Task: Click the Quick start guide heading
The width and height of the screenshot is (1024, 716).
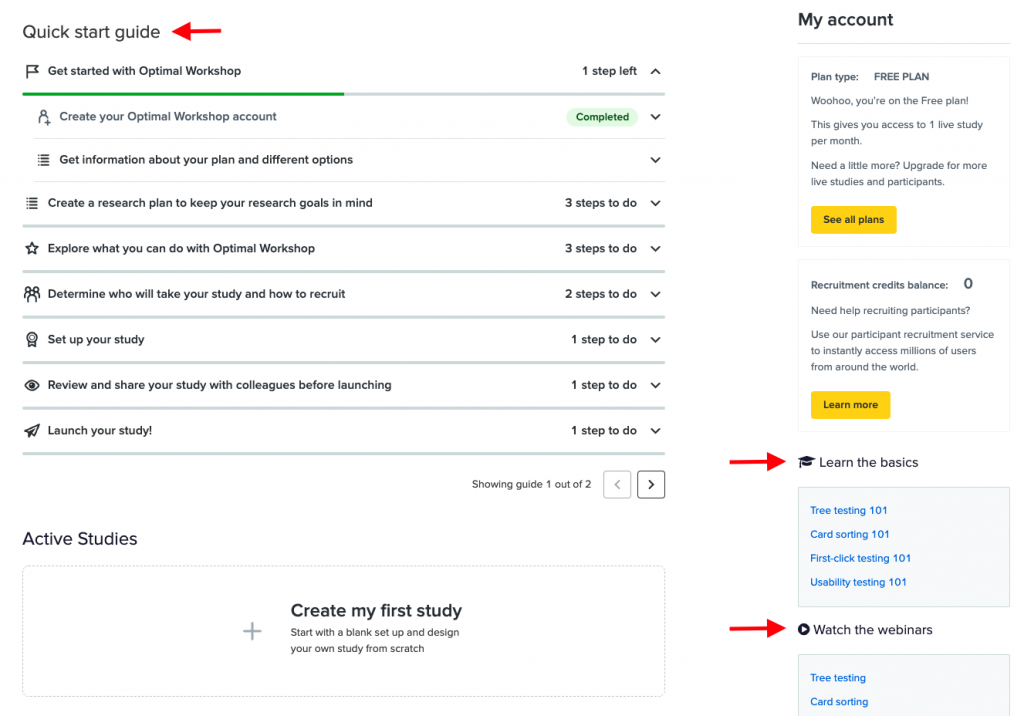Action: (x=91, y=32)
